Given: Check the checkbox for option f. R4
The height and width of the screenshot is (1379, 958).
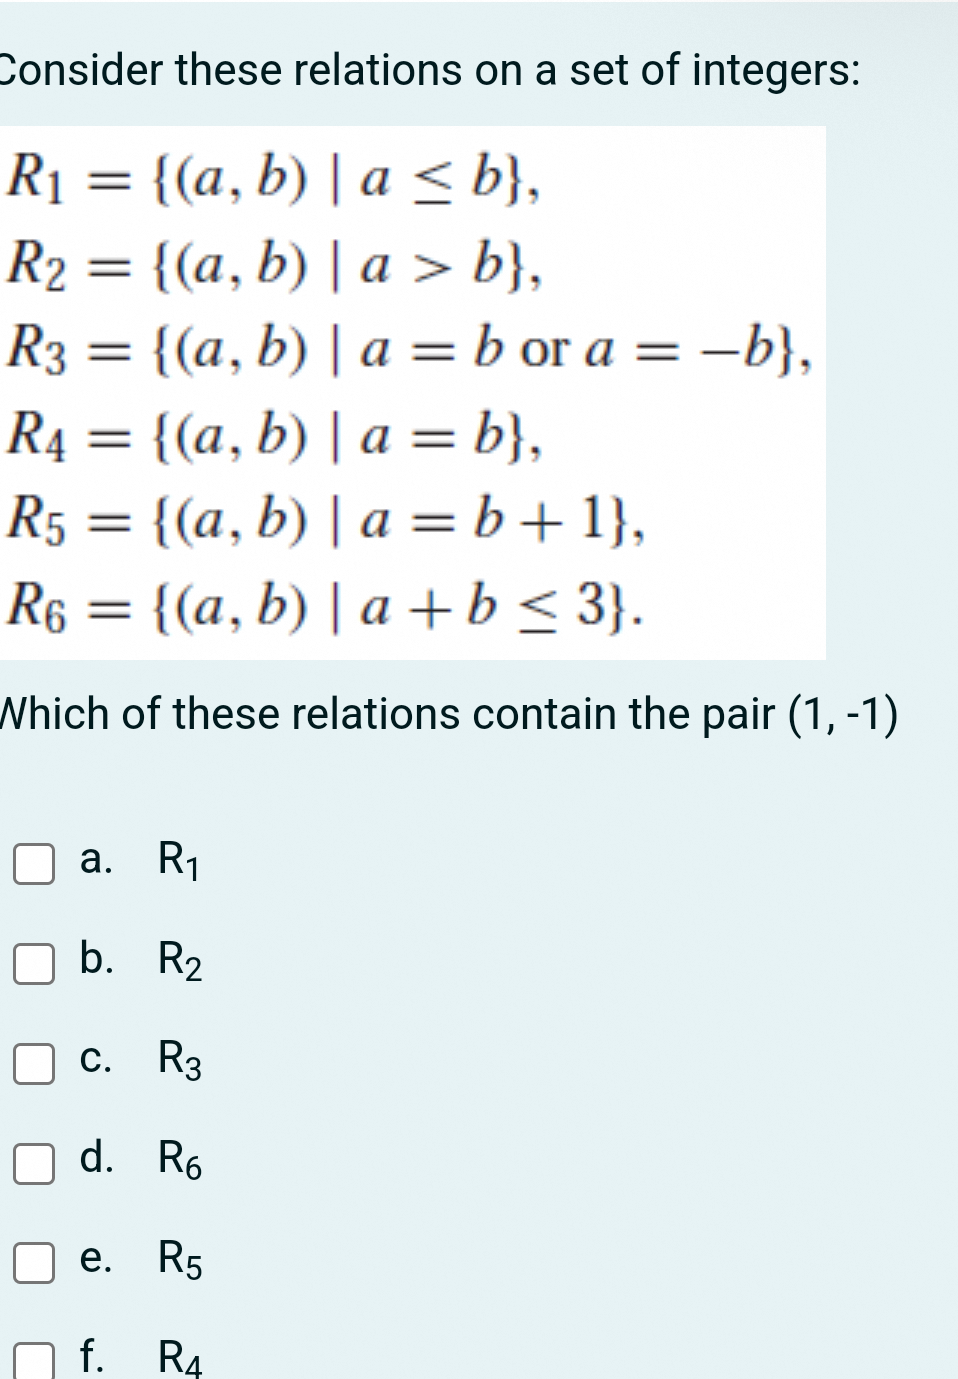Looking at the screenshot, I should (x=33, y=1360).
